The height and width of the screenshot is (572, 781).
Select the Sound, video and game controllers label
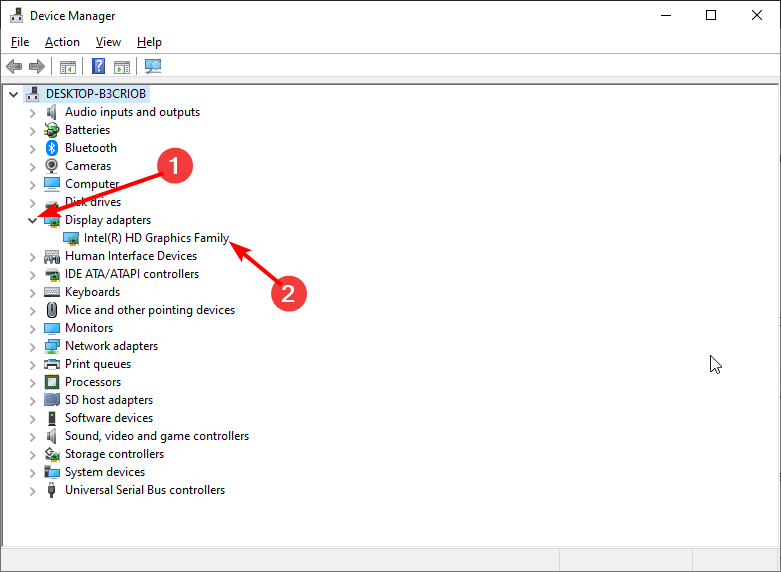click(157, 436)
